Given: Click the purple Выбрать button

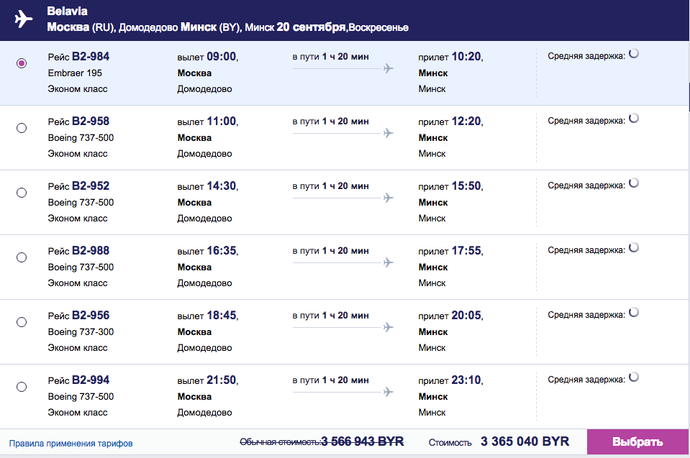Looking at the screenshot, I should pos(637,442).
